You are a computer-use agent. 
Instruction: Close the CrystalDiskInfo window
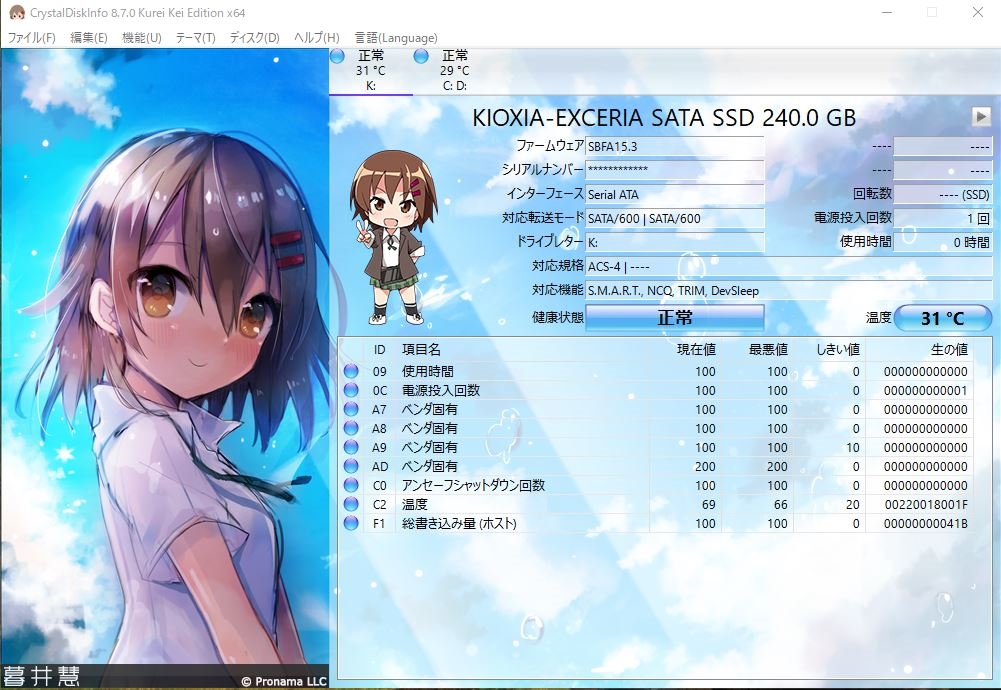pyautogui.click(x=977, y=12)
